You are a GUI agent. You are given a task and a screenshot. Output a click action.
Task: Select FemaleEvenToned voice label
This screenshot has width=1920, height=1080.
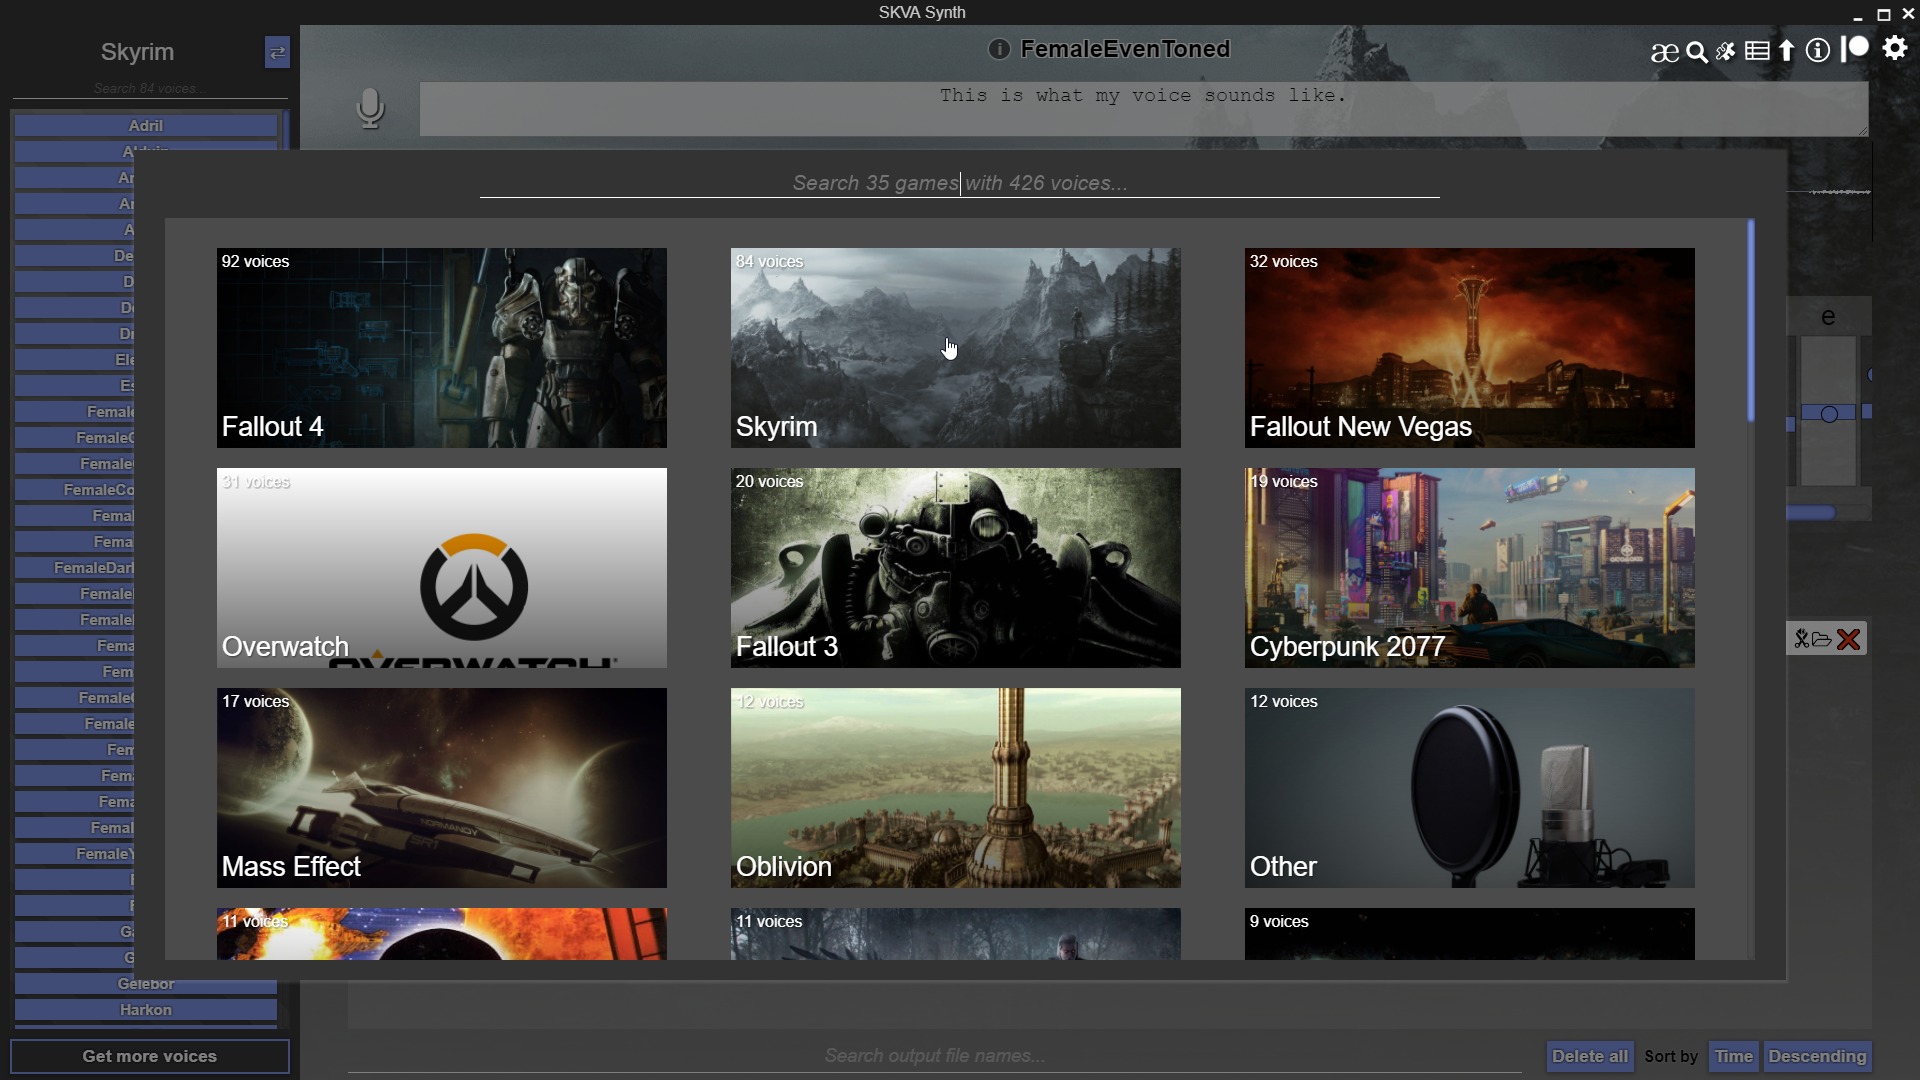[x=1126, y=49]
